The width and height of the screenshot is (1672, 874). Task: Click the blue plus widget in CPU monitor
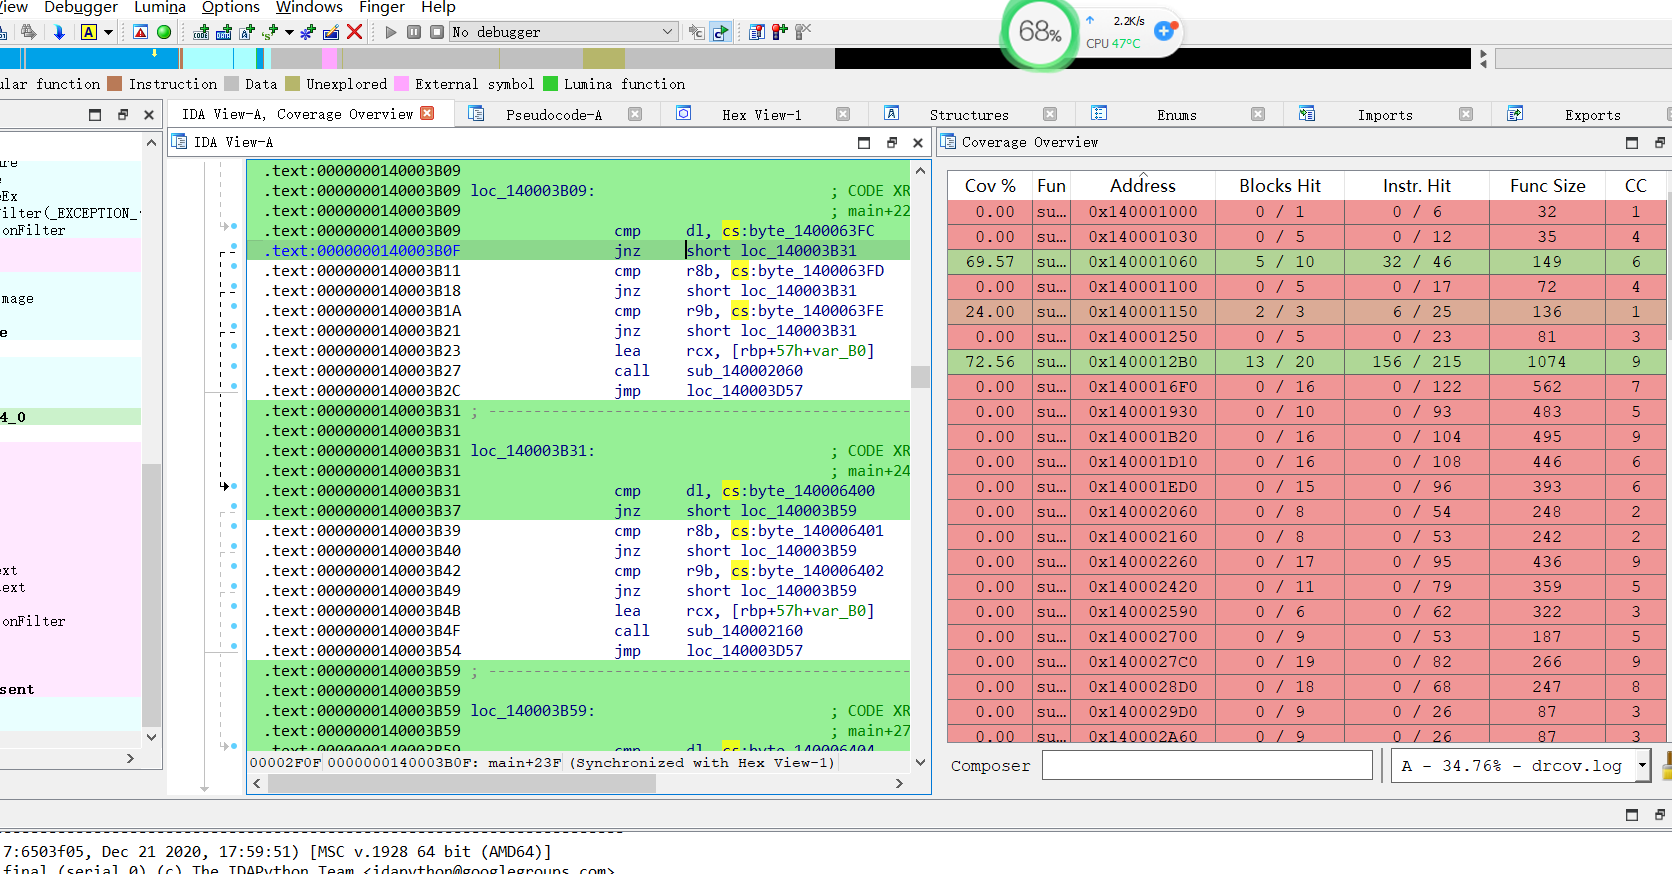pyautogui.click(x=1164, y=31)
